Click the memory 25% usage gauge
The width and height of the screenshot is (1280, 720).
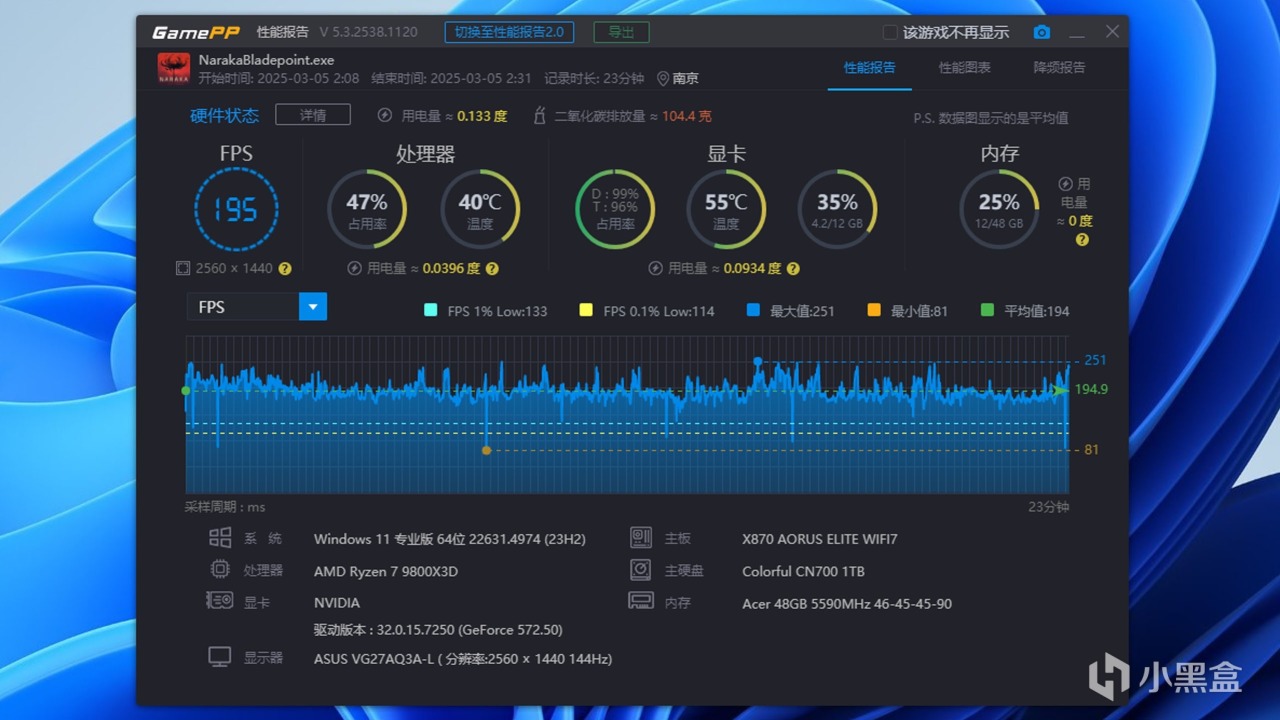click(x=999, y=209)
